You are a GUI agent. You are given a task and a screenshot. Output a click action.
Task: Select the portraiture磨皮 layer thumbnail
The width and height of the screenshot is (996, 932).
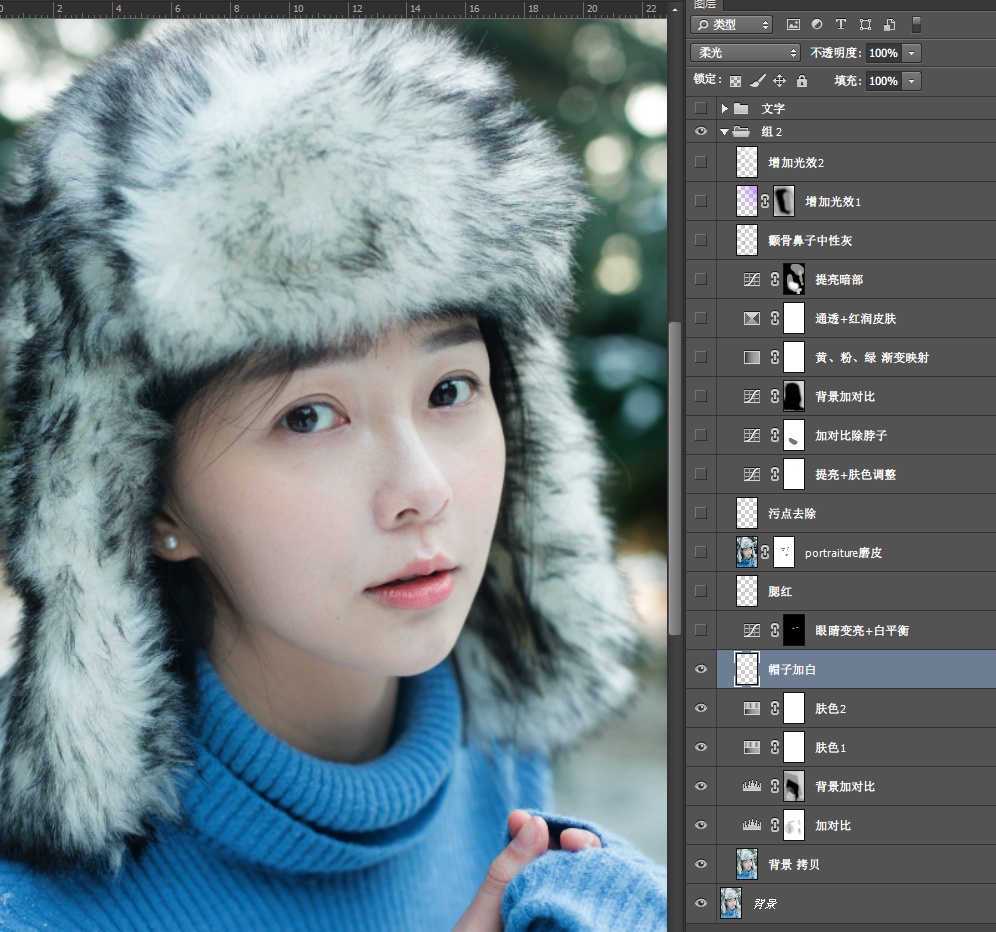tap(746, 551)
